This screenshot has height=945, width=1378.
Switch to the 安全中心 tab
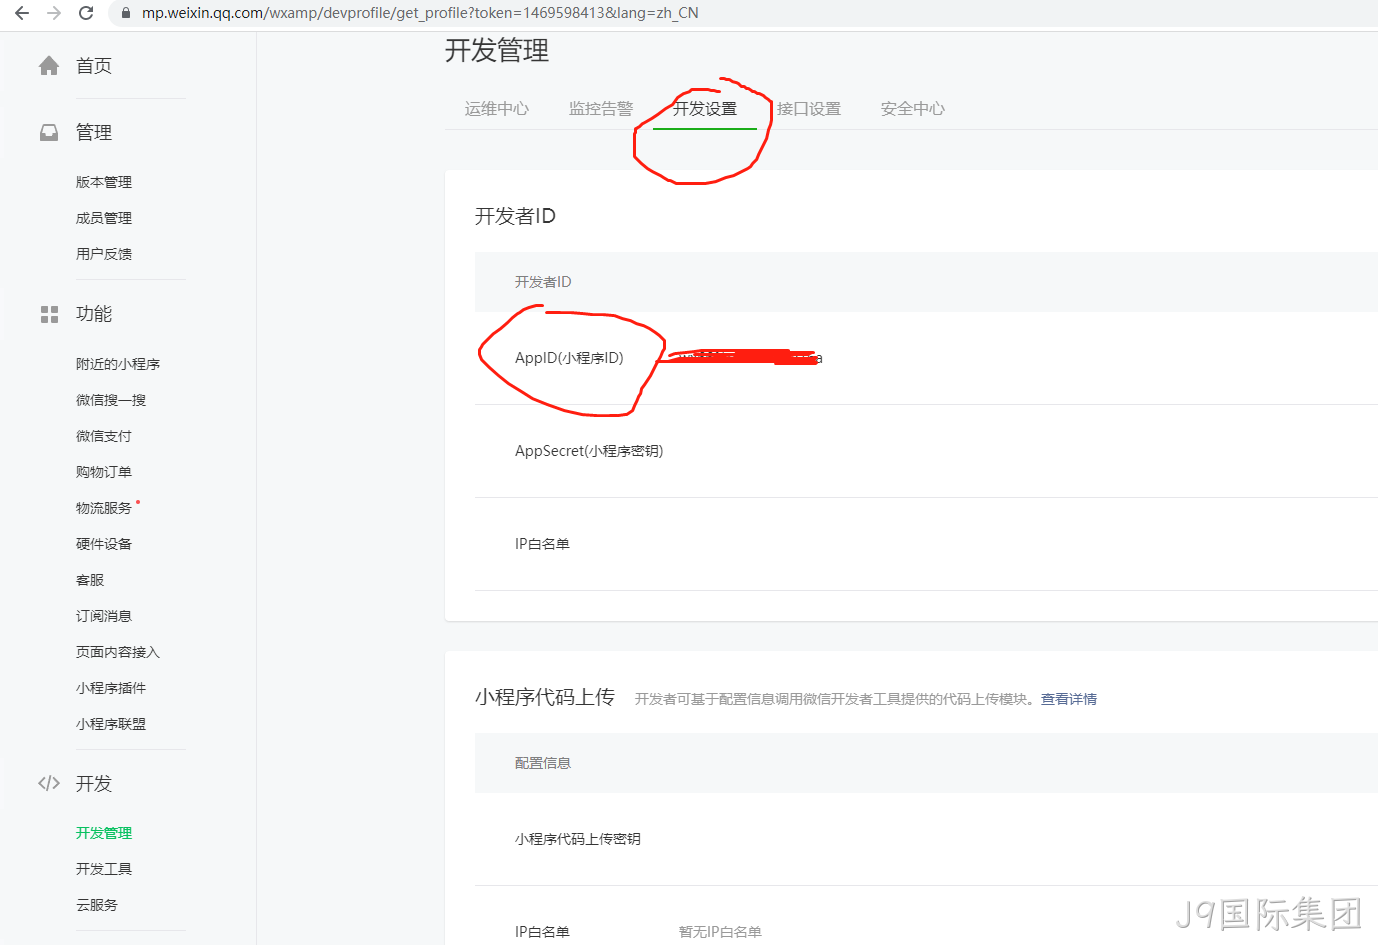[x=913, y=109]
